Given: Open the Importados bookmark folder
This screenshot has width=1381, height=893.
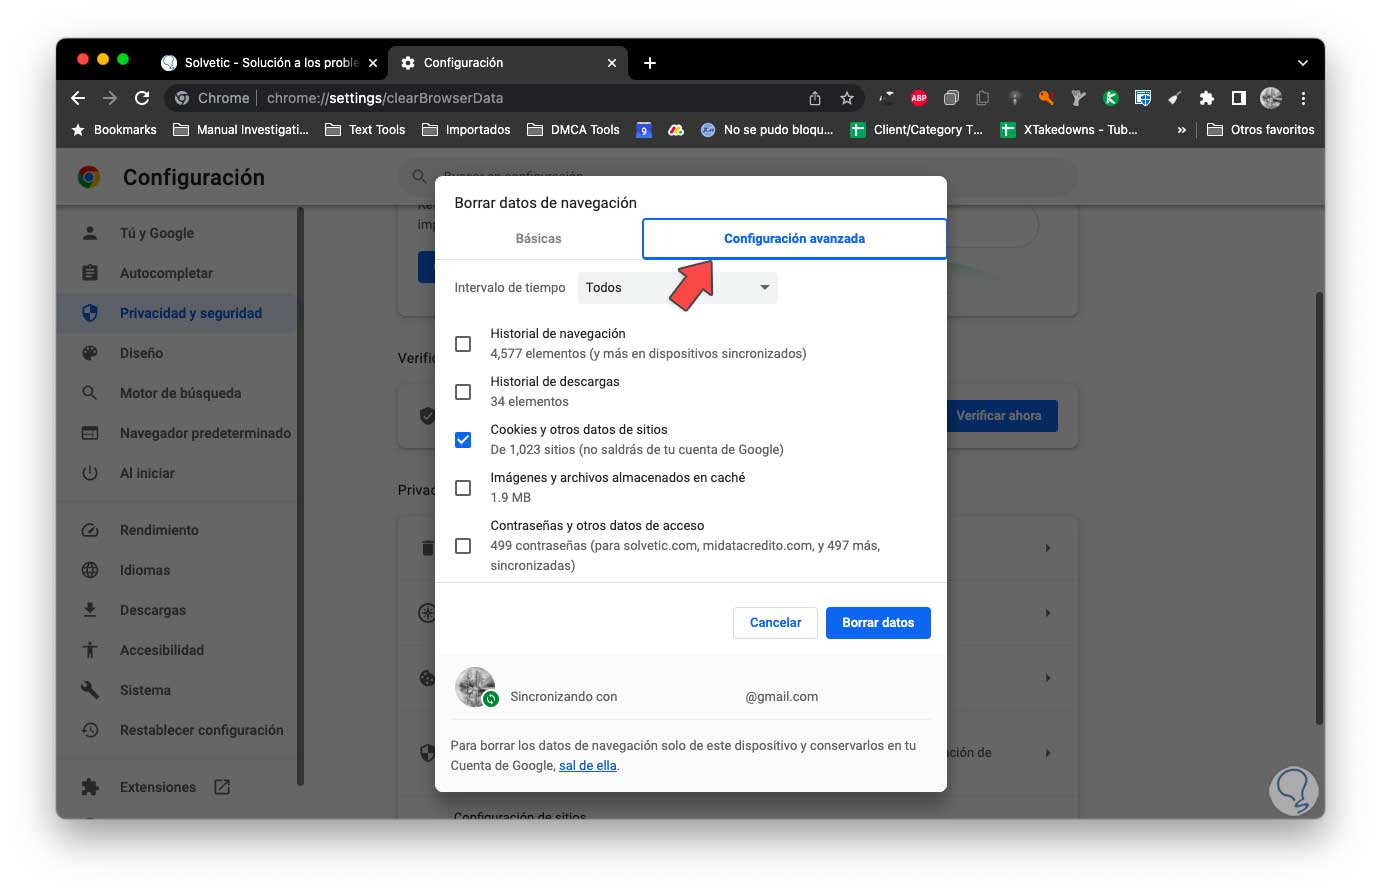Looking at the screenshot, I should pos(466,130).
